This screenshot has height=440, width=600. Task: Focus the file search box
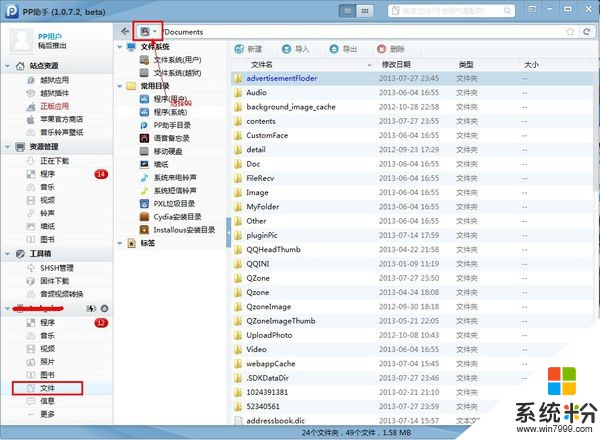(451, 11)
